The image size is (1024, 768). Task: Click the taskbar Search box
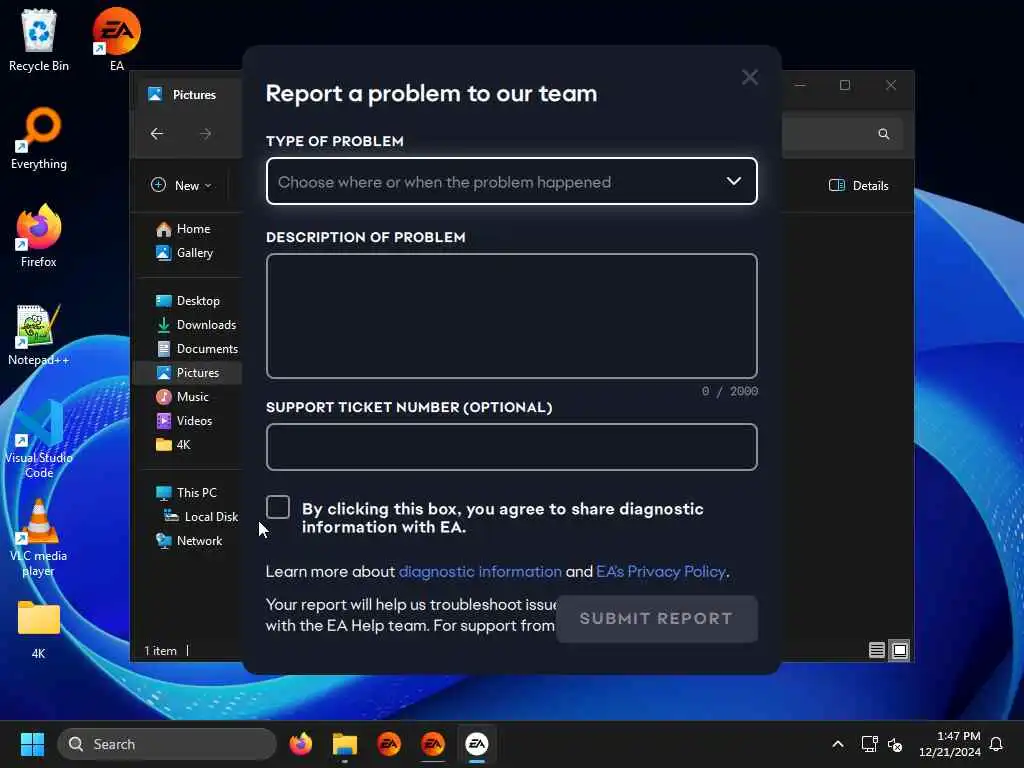[x=167, y=744]
